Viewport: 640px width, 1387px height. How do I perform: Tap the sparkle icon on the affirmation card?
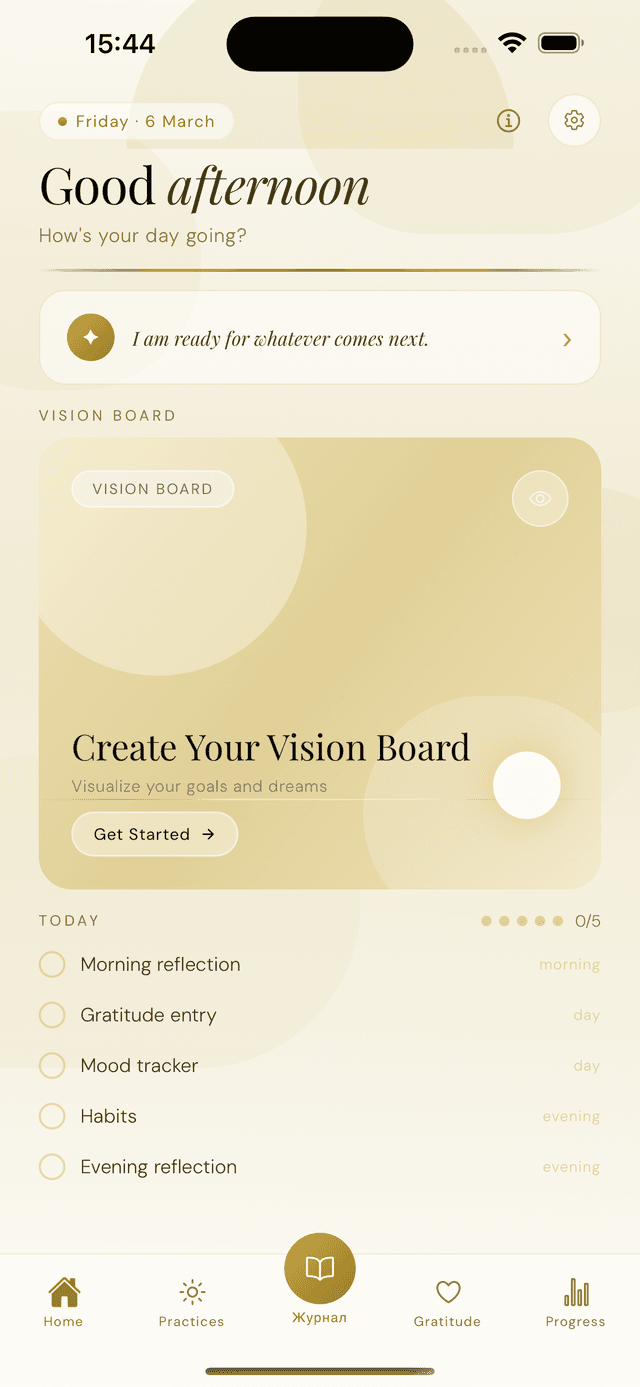(90, 337)
